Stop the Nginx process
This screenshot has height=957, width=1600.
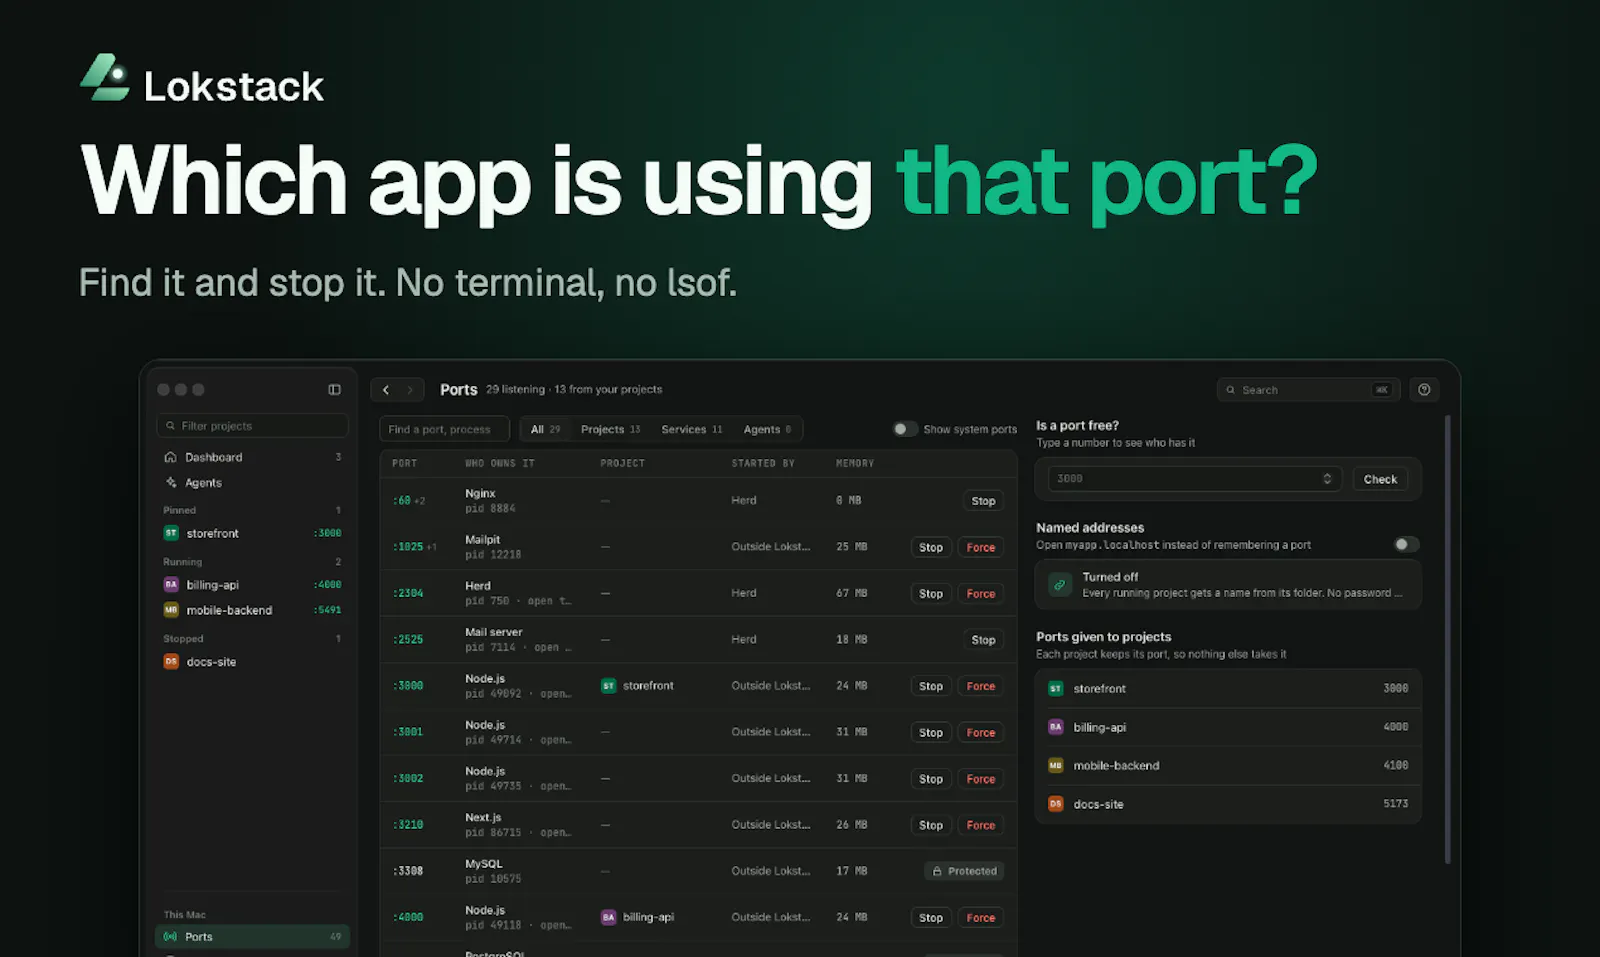point(983,501)
